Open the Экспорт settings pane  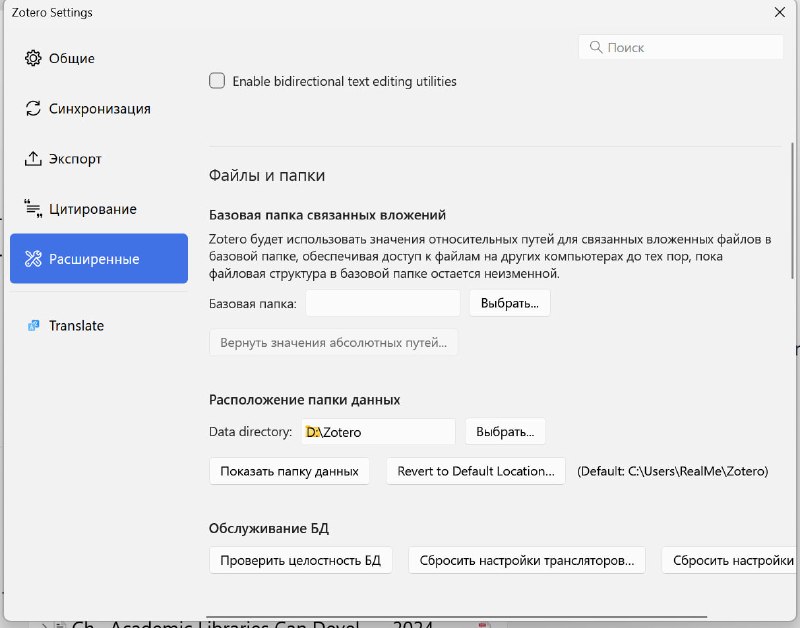click(98, 159)
